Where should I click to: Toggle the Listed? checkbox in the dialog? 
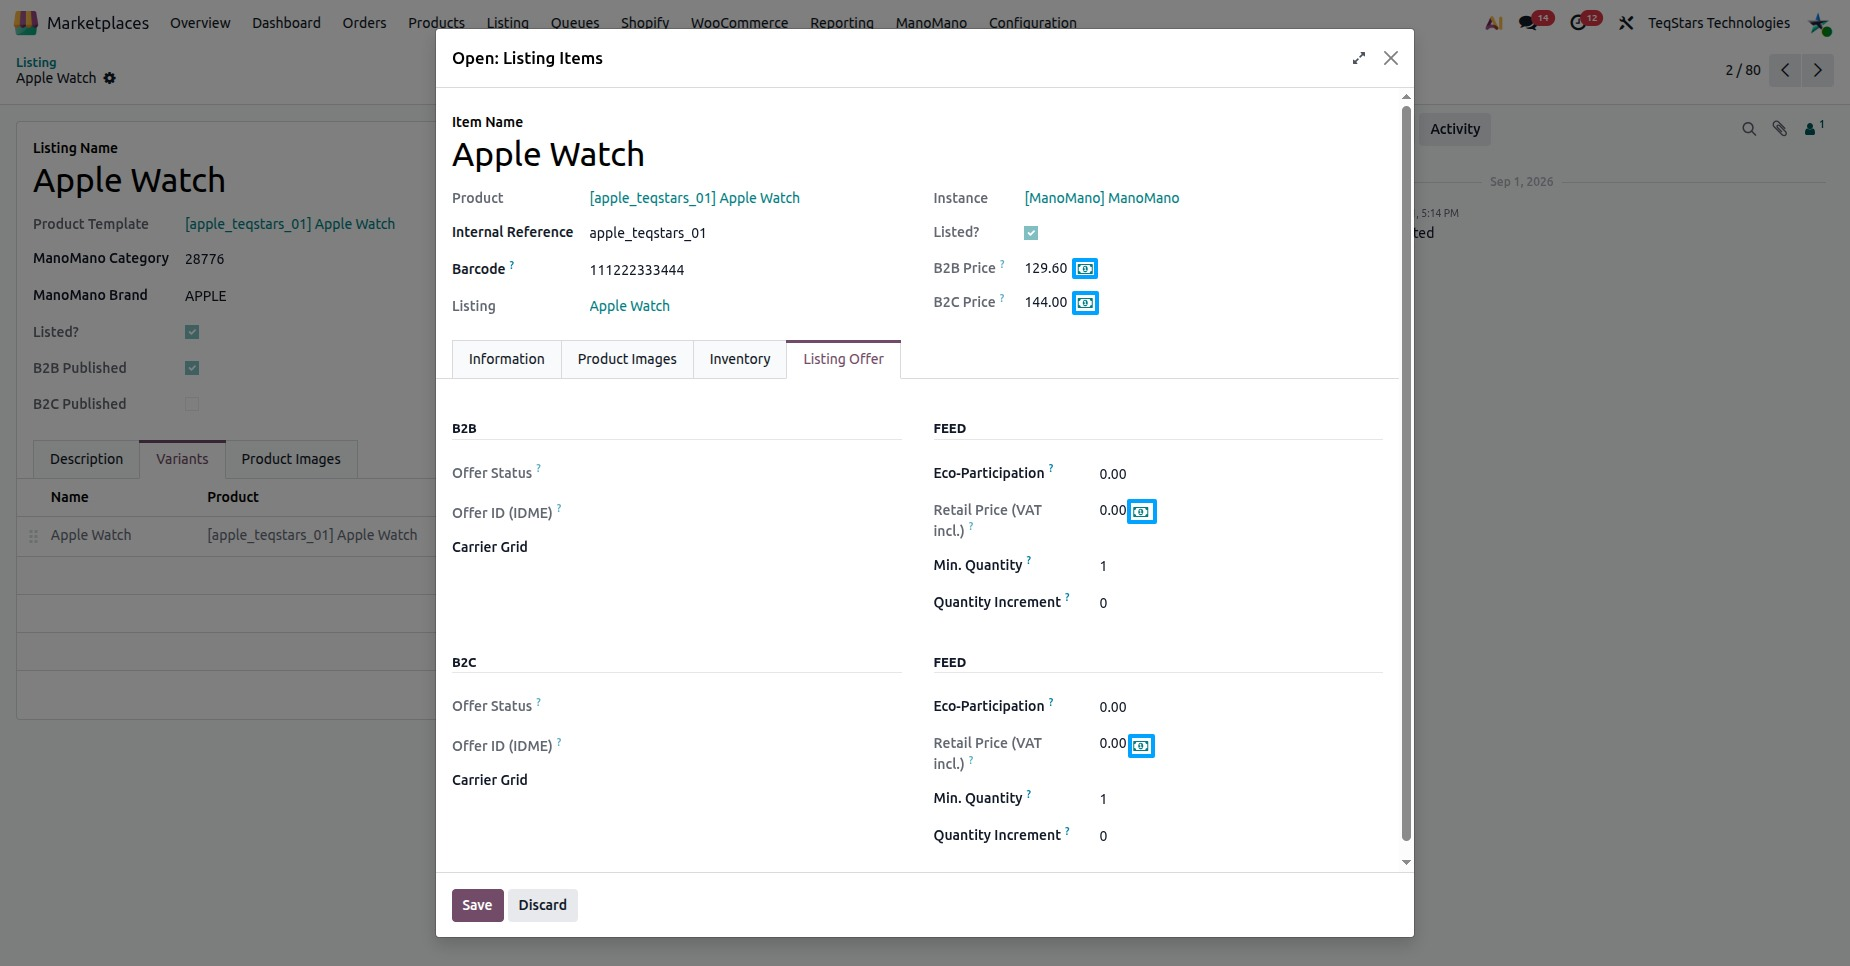tap(1031, 233)
